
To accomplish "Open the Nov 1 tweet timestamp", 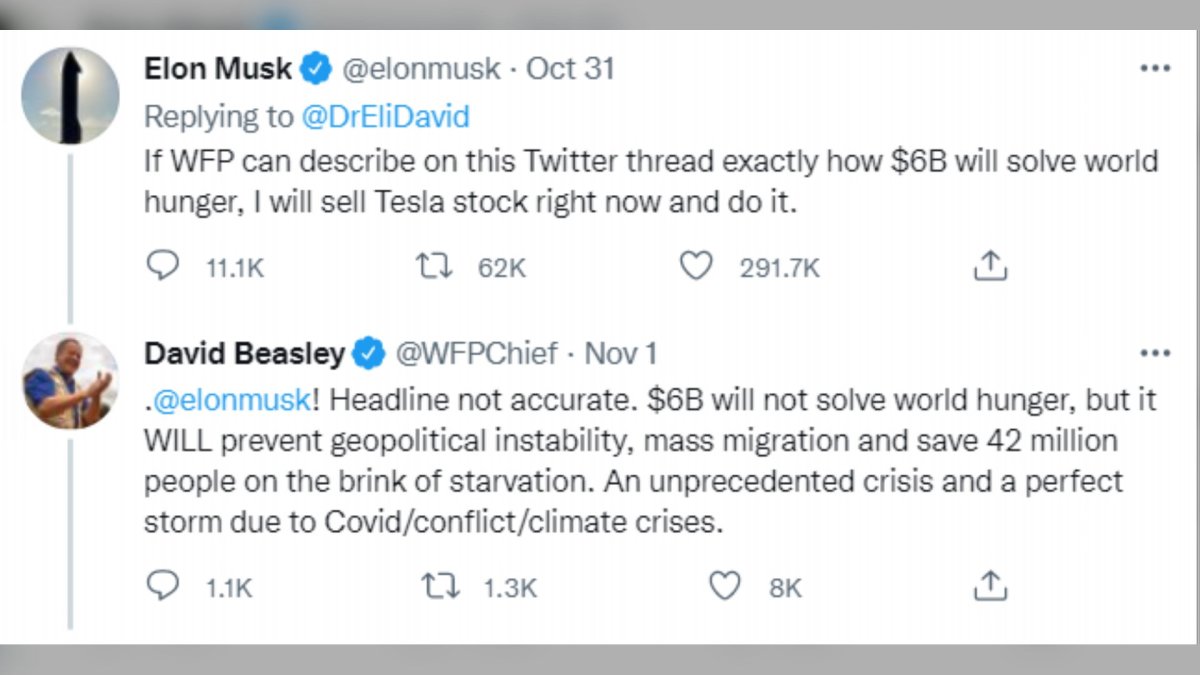I will (x=620, y=353).
